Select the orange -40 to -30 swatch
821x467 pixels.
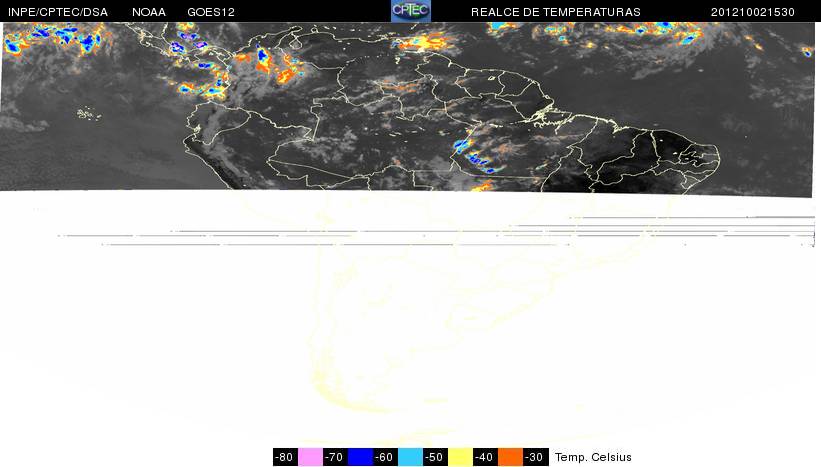(x=510, y=457)
